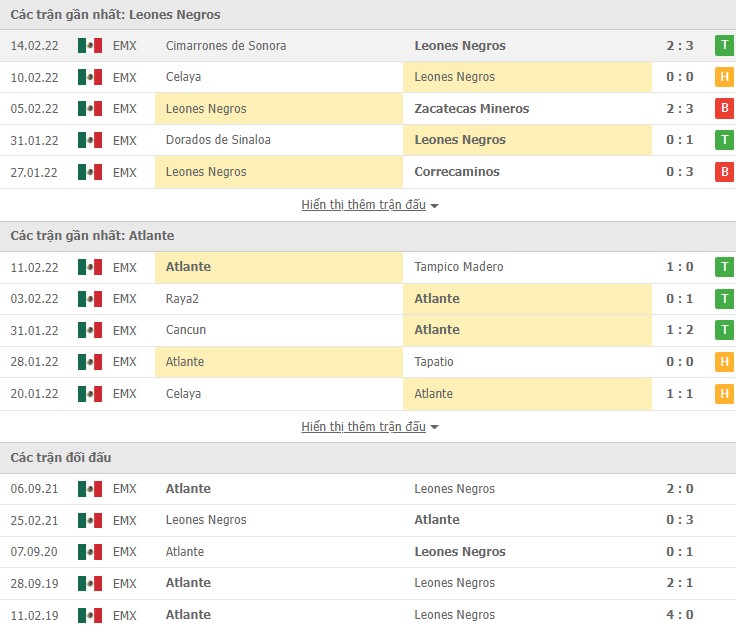
Task: Click the 2 : 3 score on the 14.02.22 match
Action: pos(680,45)
